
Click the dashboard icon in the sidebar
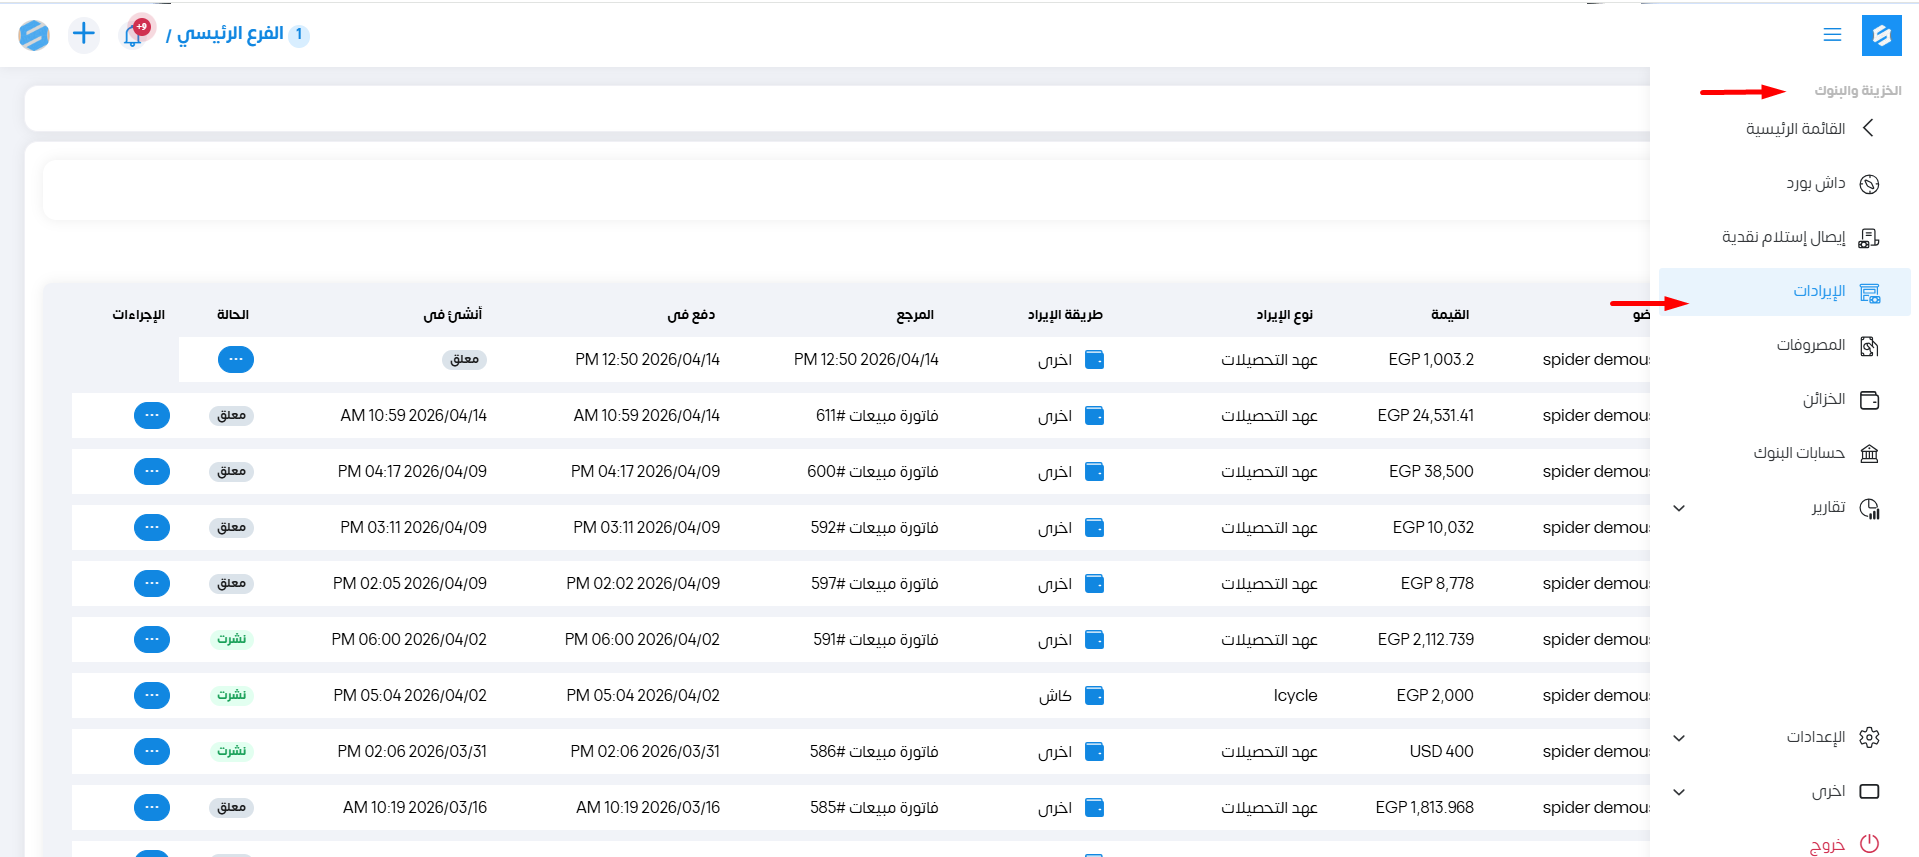pos(1869,184)
